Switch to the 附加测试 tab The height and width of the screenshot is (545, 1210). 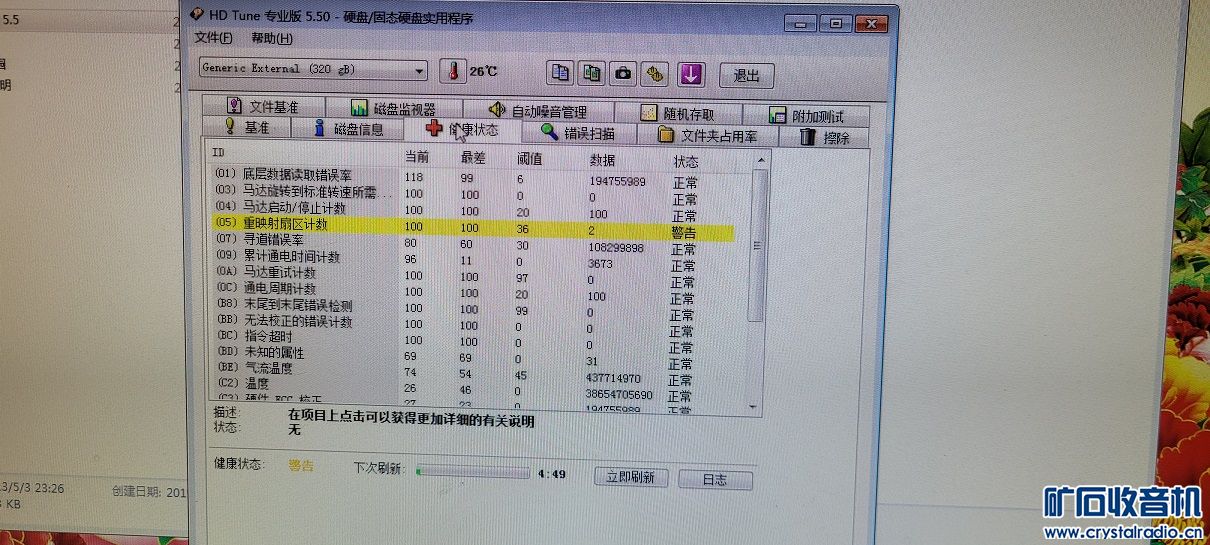pyautogui.click(x=807, y=115)
